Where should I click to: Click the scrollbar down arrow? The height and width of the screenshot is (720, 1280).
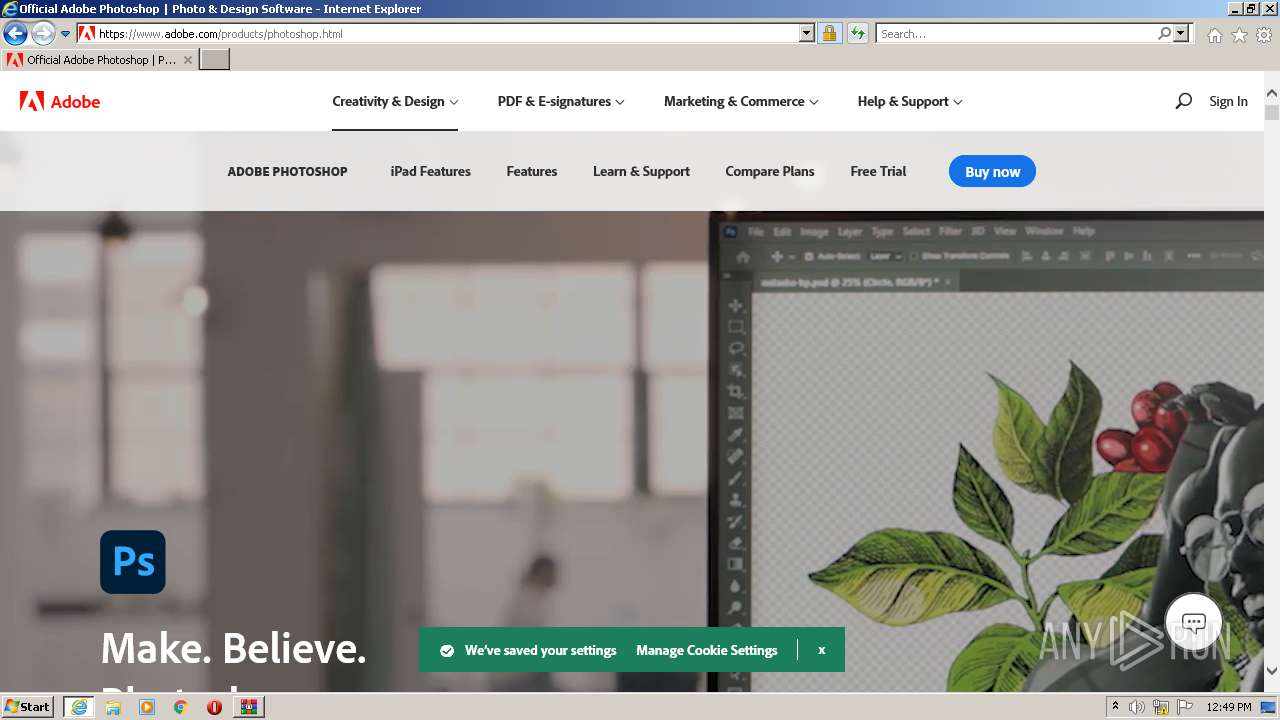(1272, 672)
